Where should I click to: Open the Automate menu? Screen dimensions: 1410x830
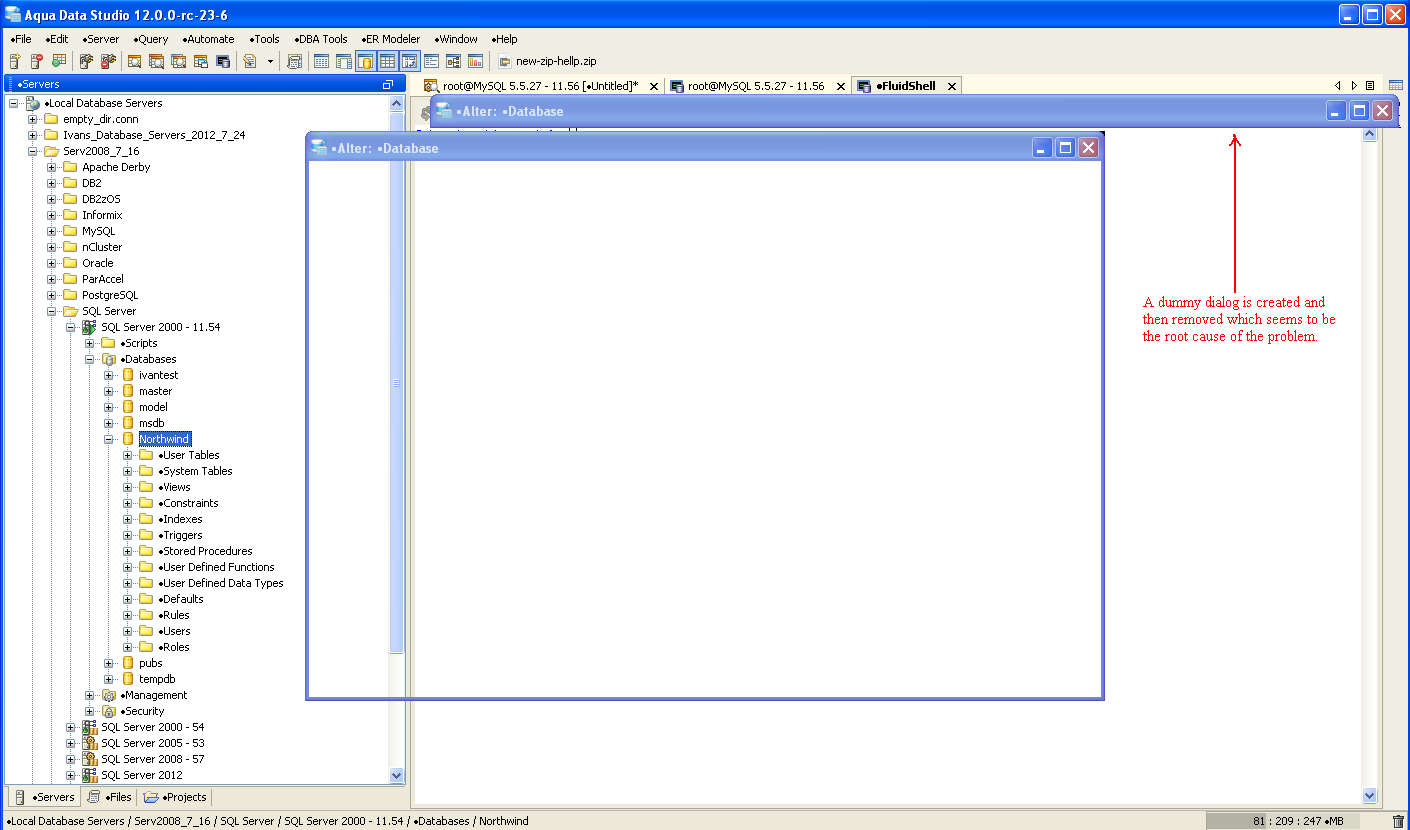pos(208,39)
